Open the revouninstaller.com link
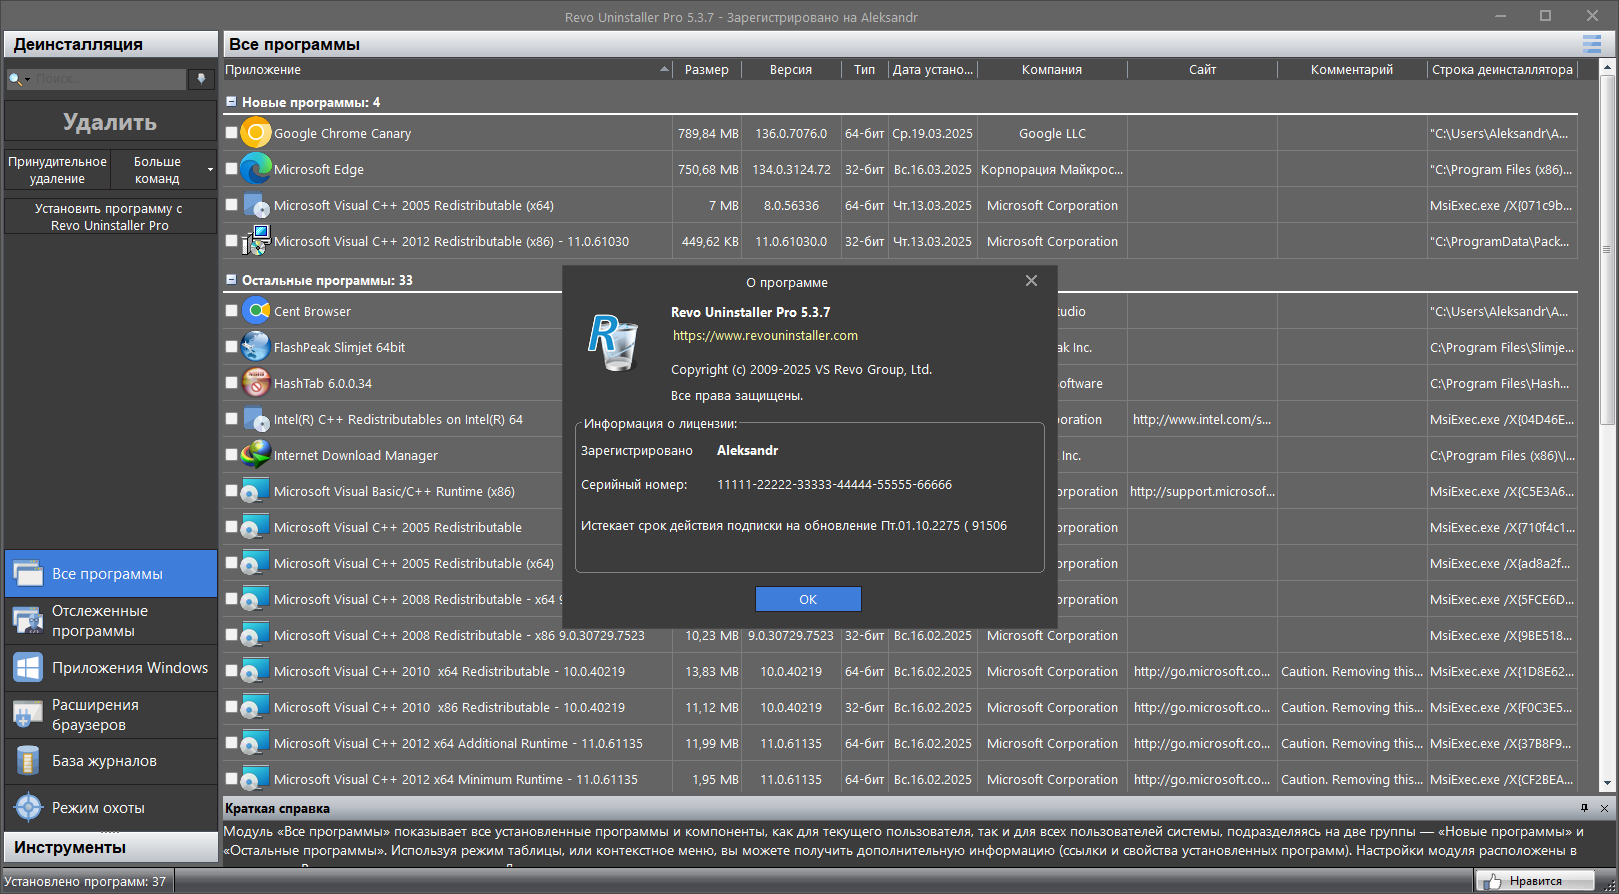The image size is (1619, 894). pyautogui.click(x=765, y=336)
